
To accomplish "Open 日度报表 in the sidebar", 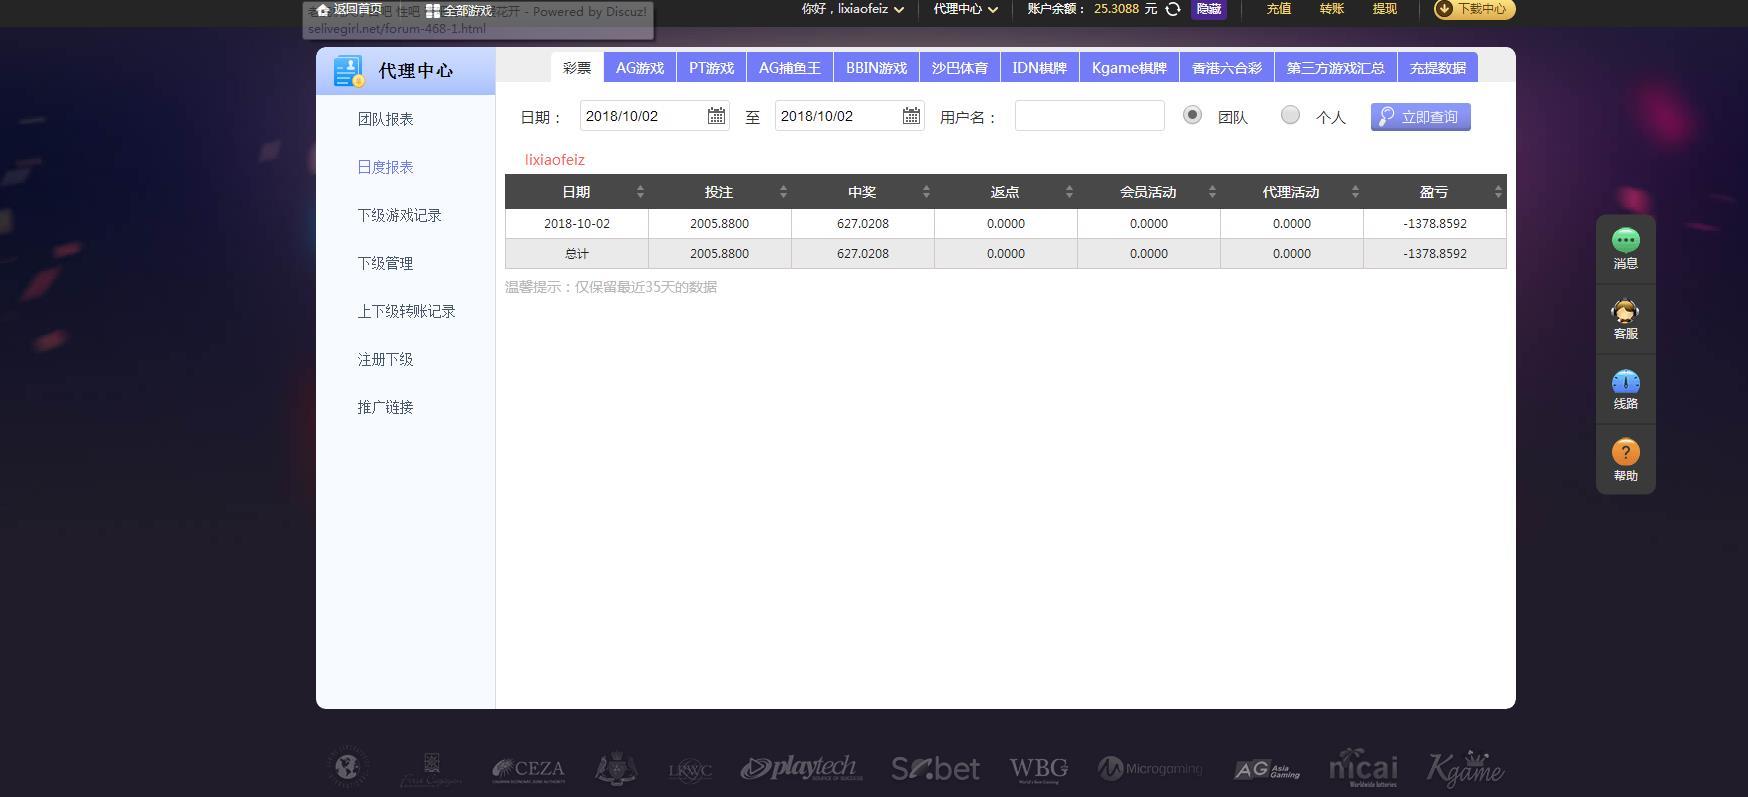I will (386, 167).
